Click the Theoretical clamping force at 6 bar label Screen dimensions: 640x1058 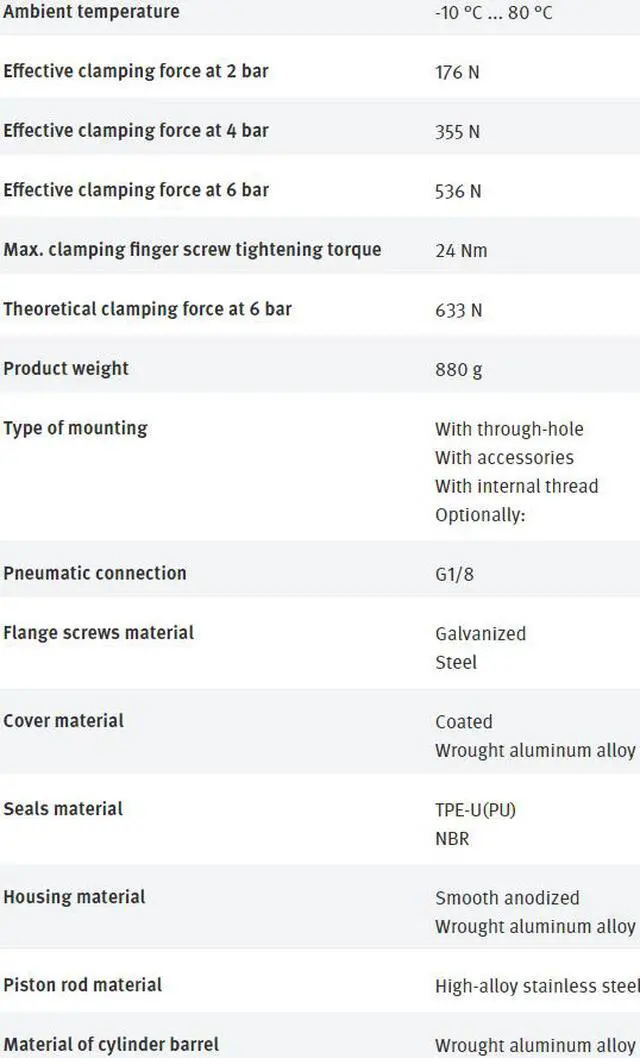click(x=147, y=309)
